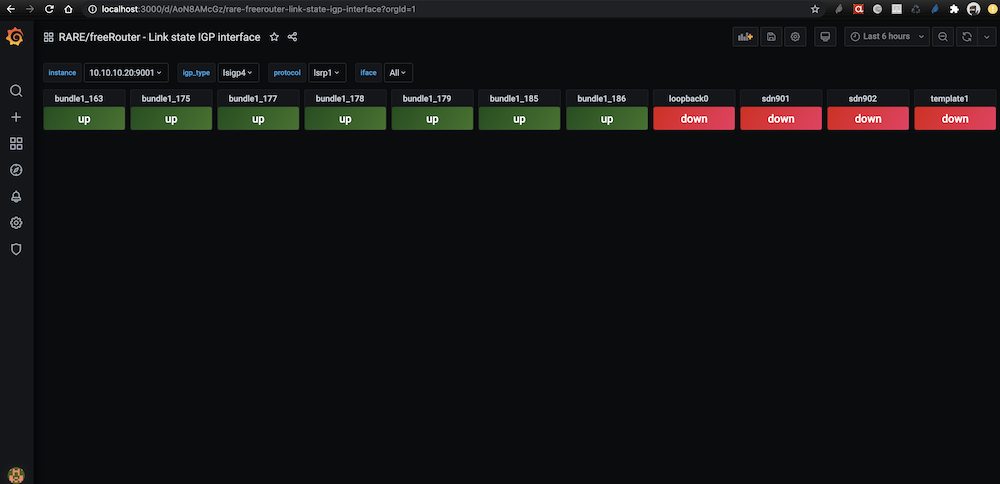Open the instance 10.10.10.20:9001 dropdown

click(x=126, y=73)
